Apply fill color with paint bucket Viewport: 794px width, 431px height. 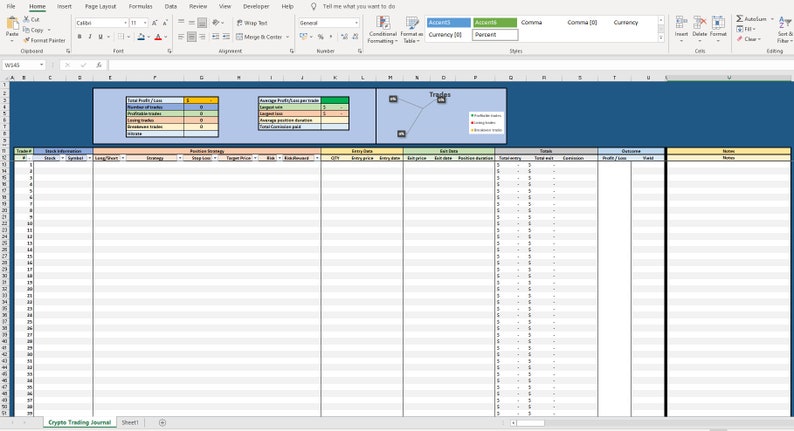(x=141, y=36)
